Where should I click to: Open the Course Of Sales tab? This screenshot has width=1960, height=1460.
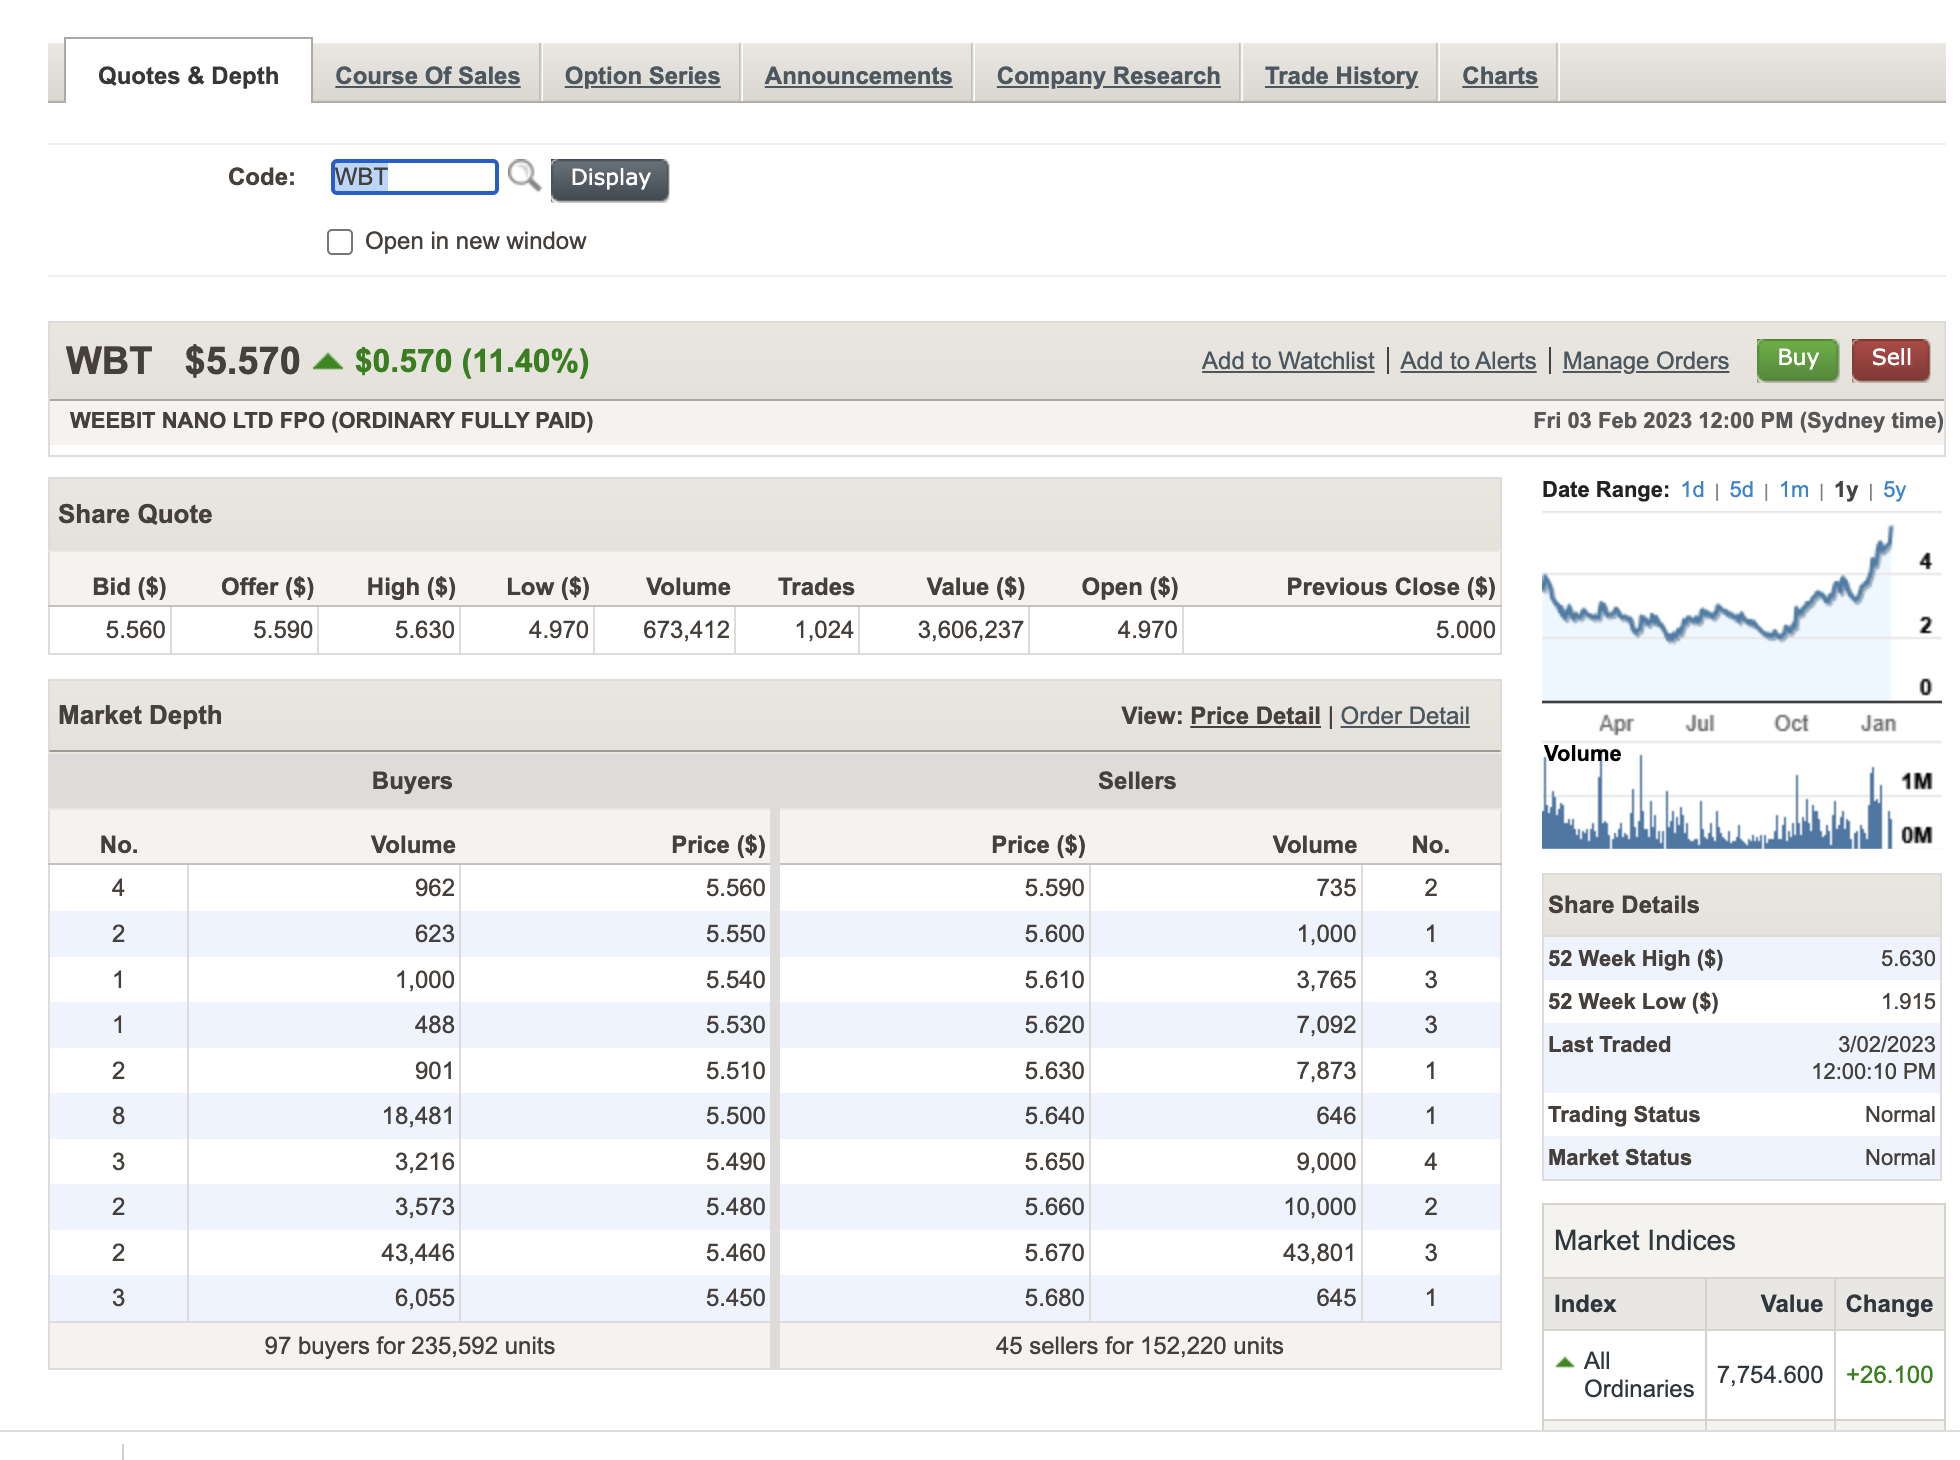click(x=427, y=76)
